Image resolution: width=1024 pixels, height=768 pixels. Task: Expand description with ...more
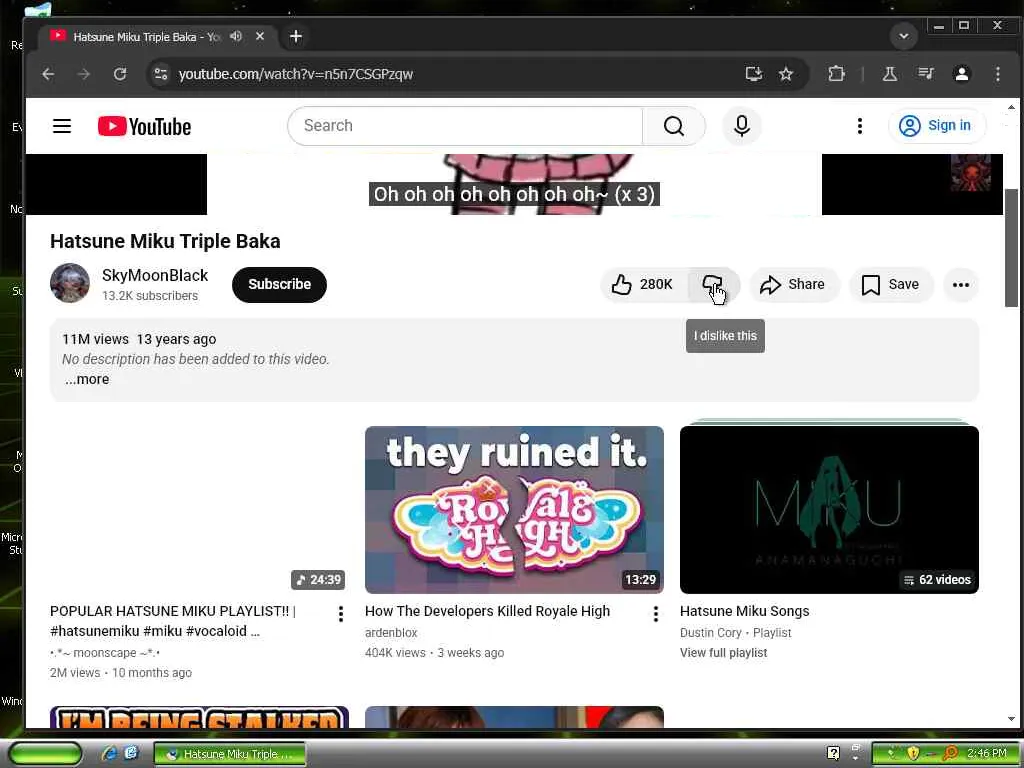87,379
